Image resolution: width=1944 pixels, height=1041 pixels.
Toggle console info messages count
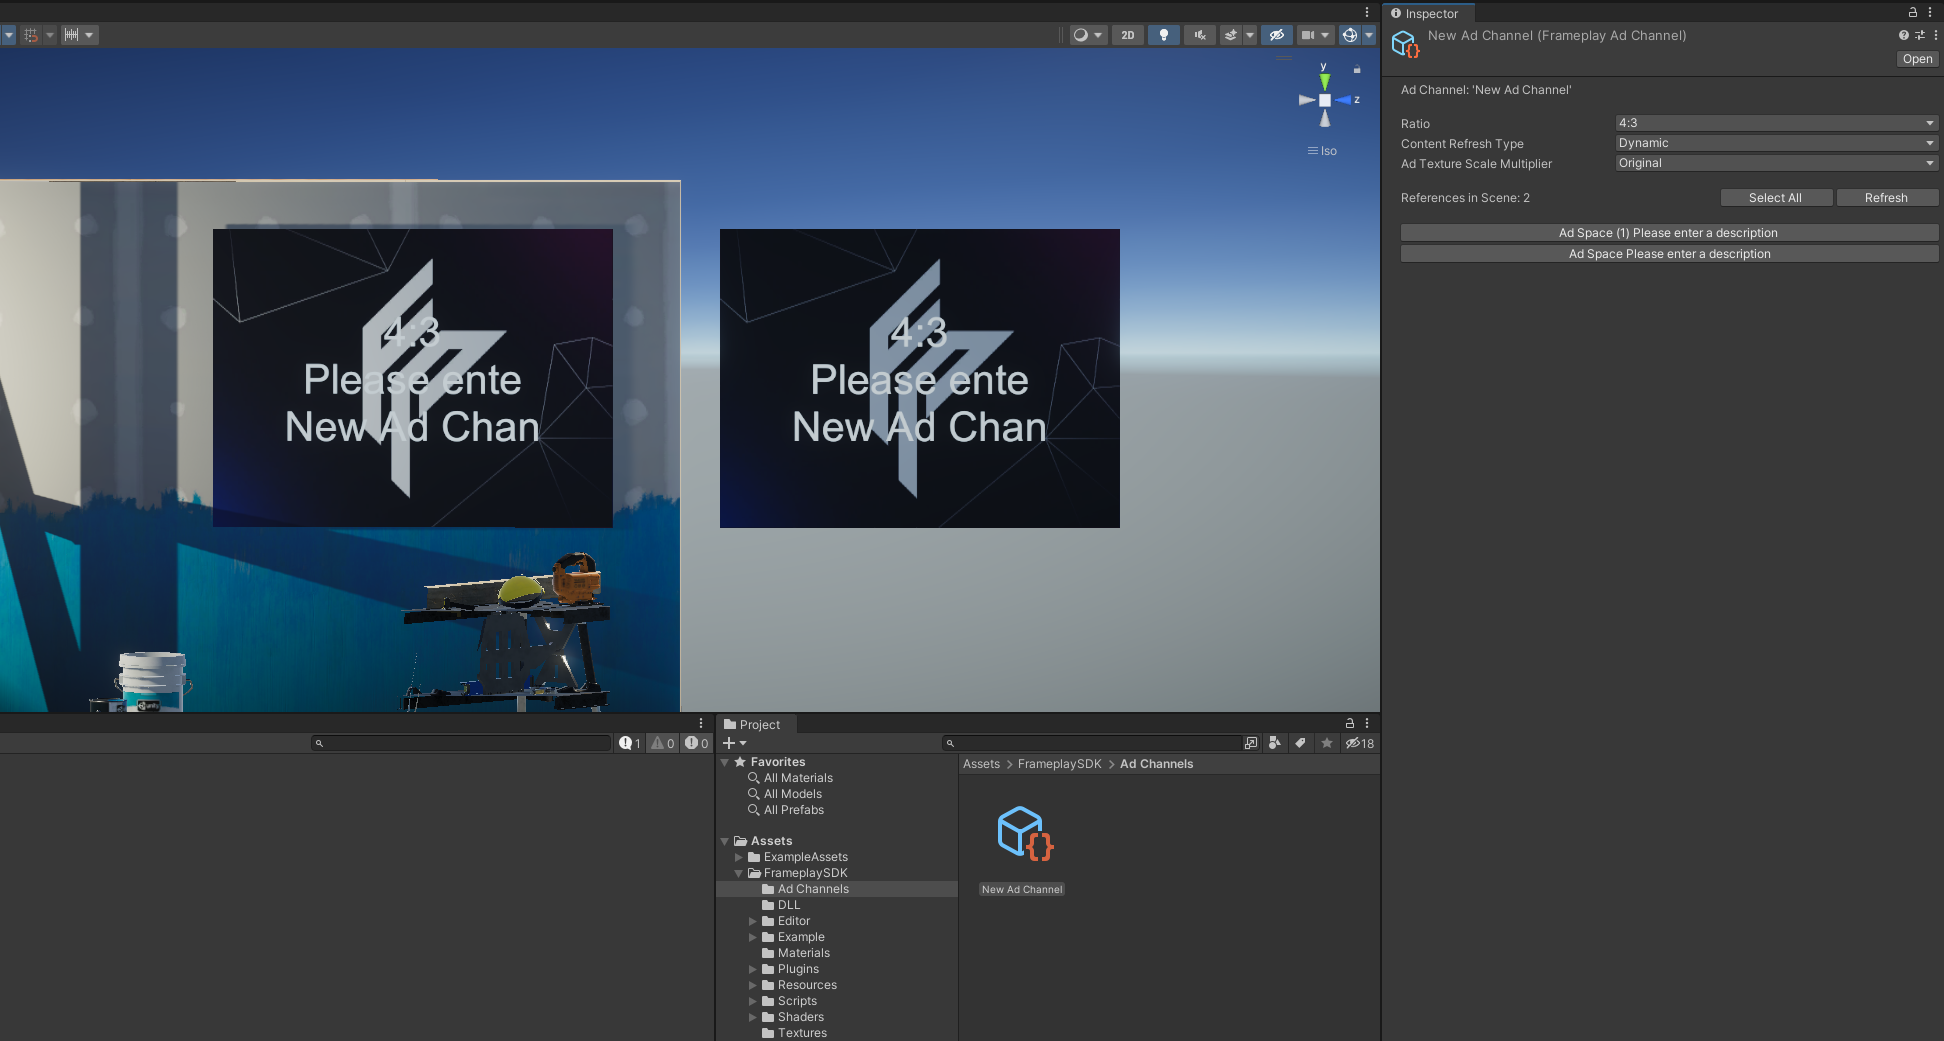click(629, 743)
